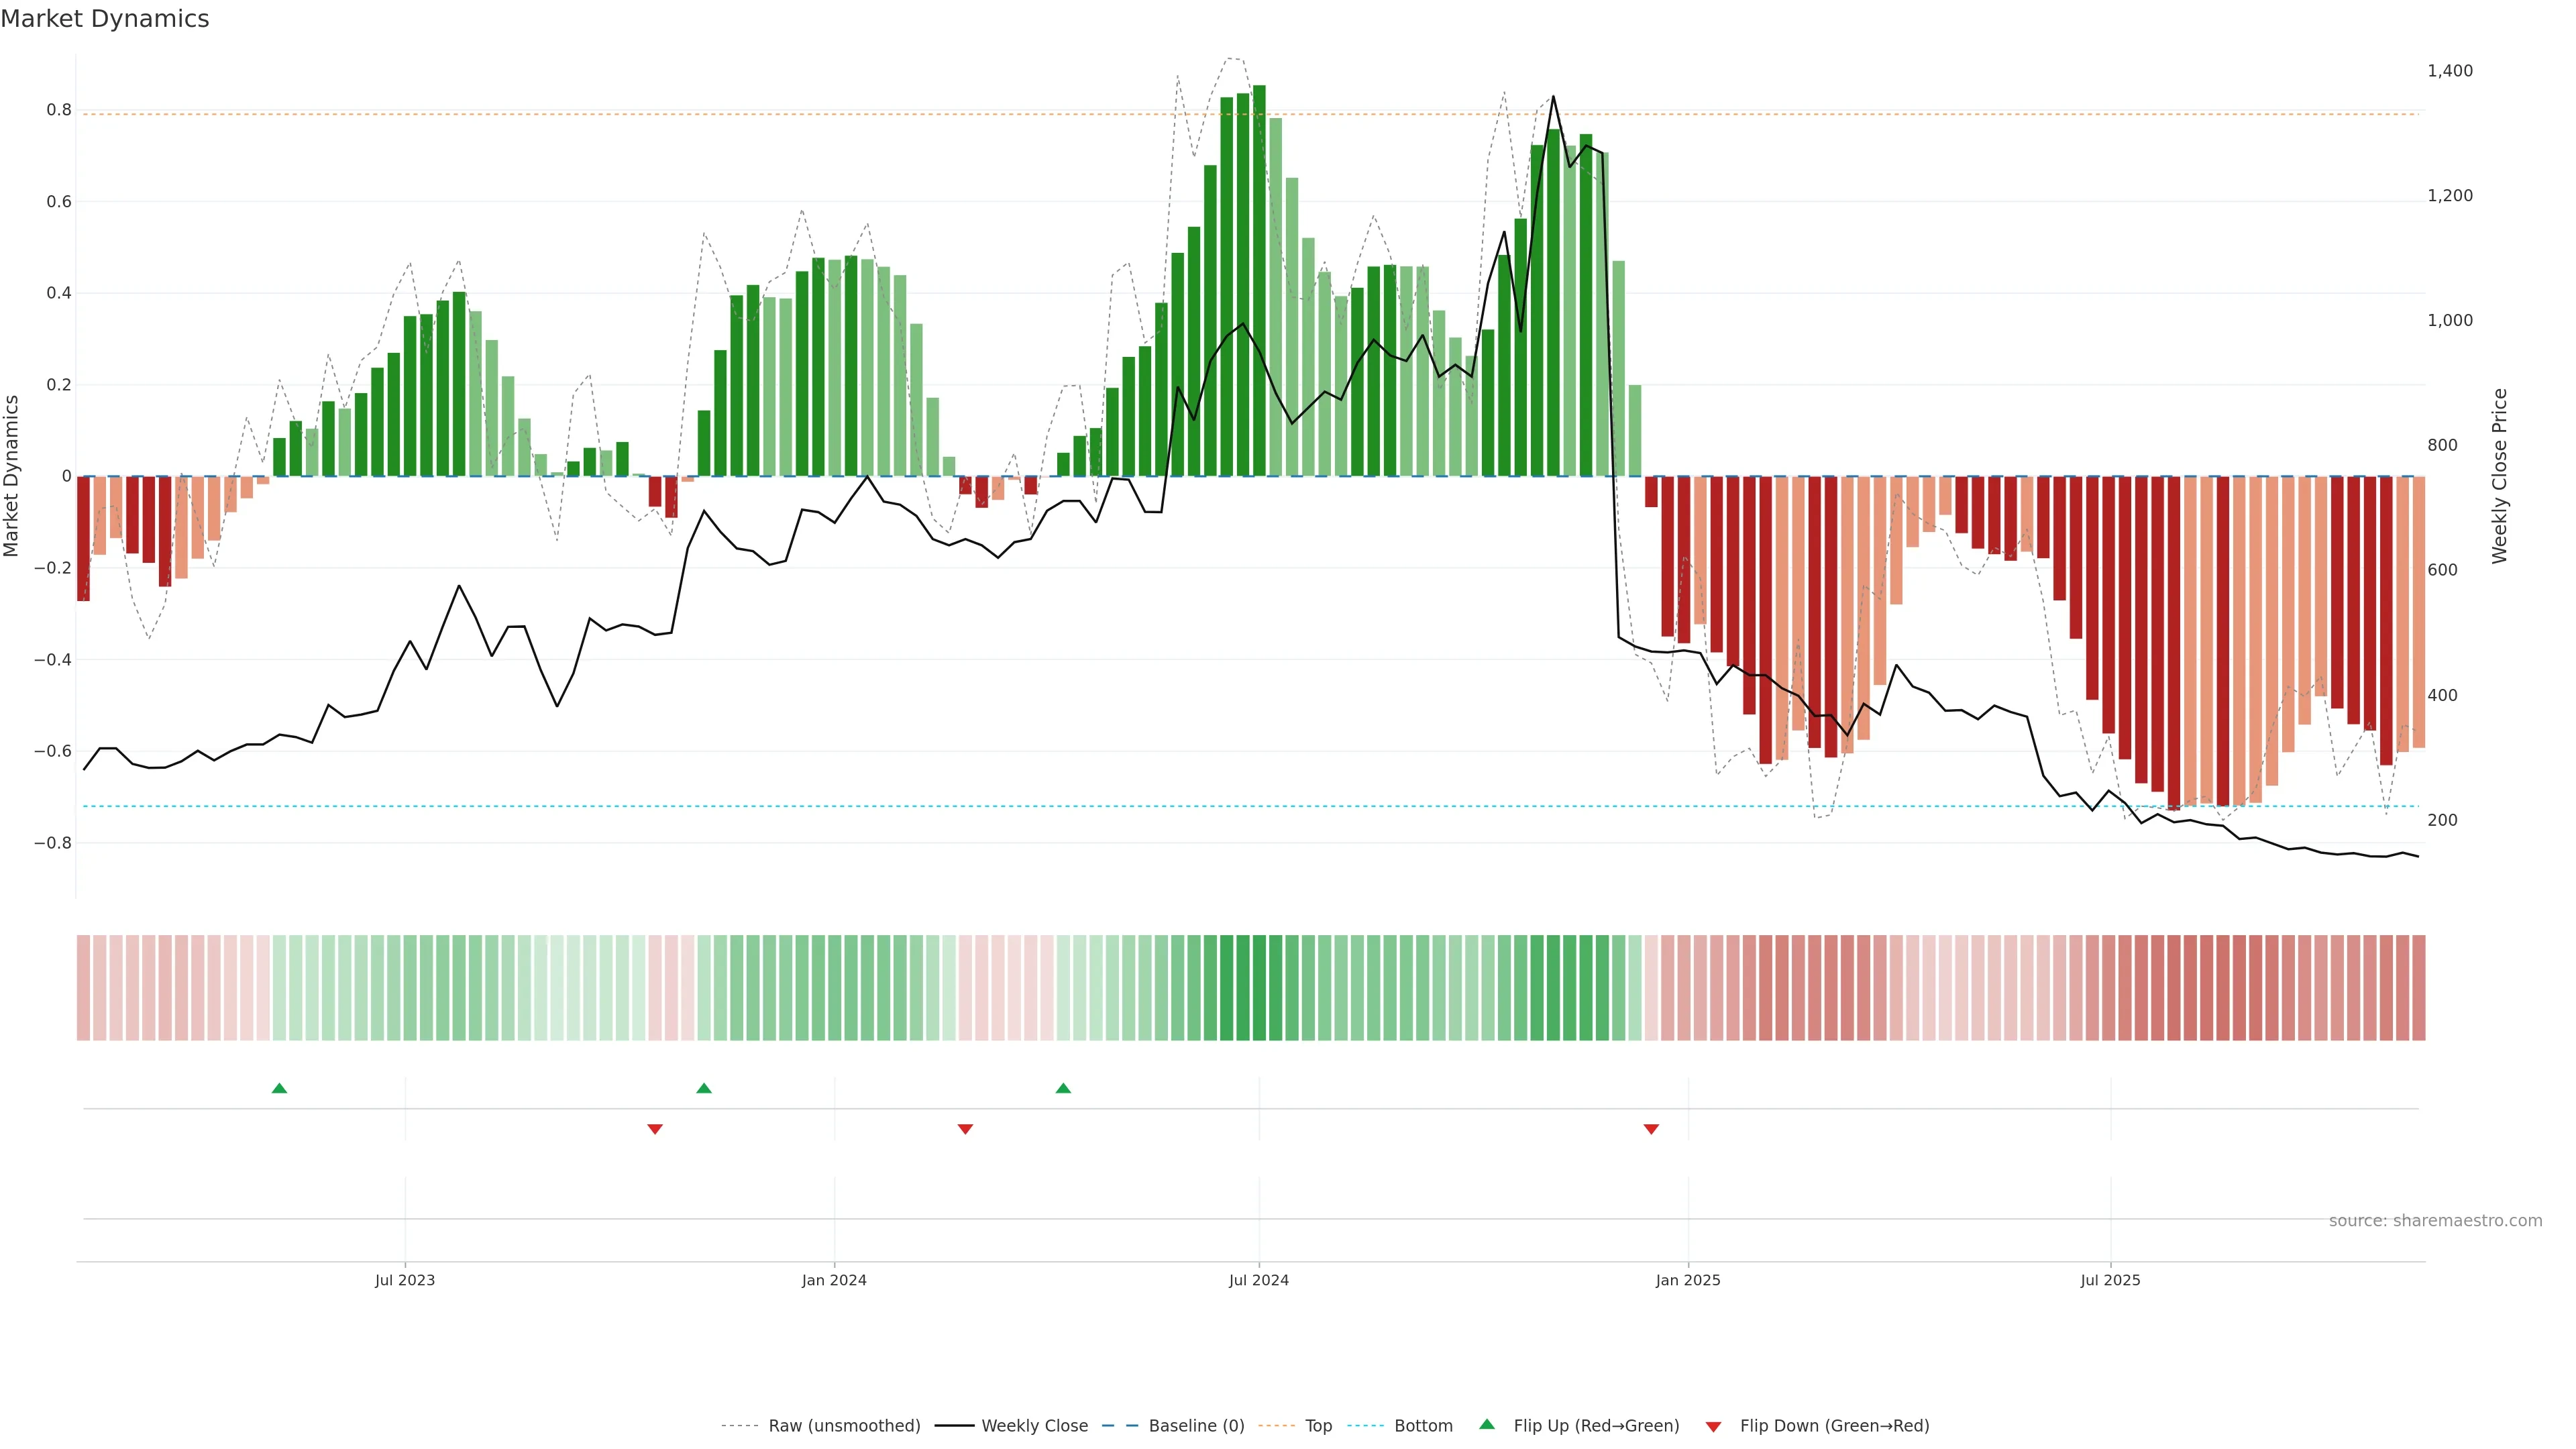2576x1449 pixels.
Task: Click the darkest green heat strip cell
Action: 1259,987
